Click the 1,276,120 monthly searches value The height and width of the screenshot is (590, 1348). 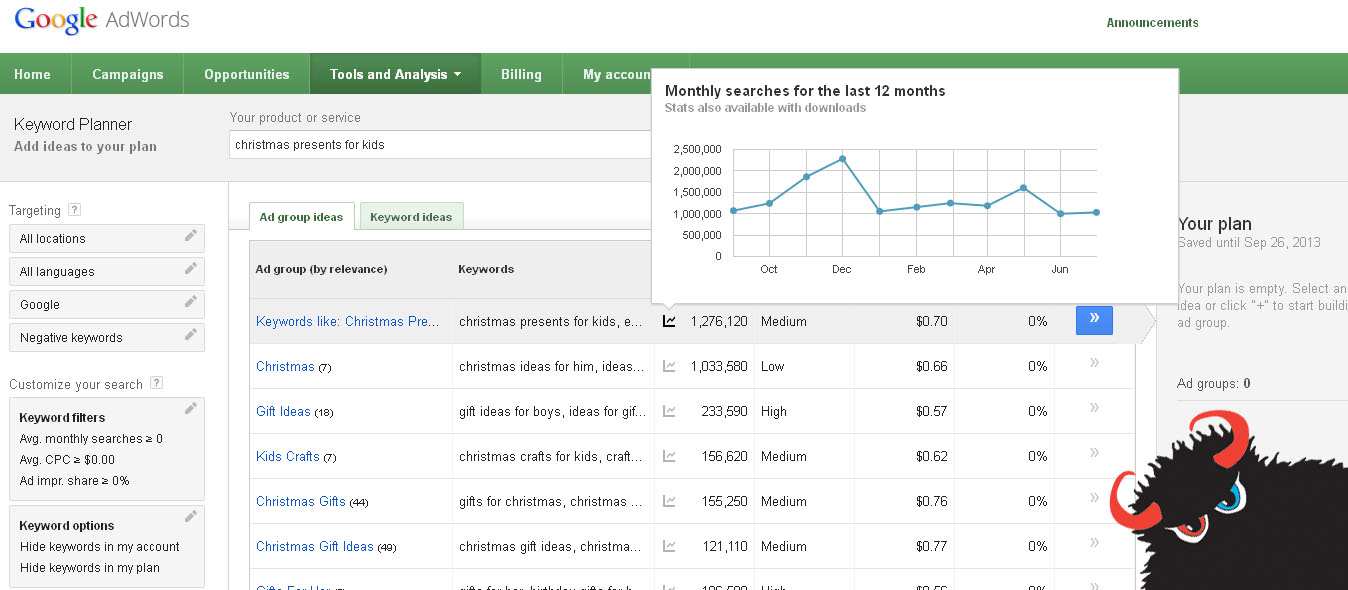click(719, 322)
